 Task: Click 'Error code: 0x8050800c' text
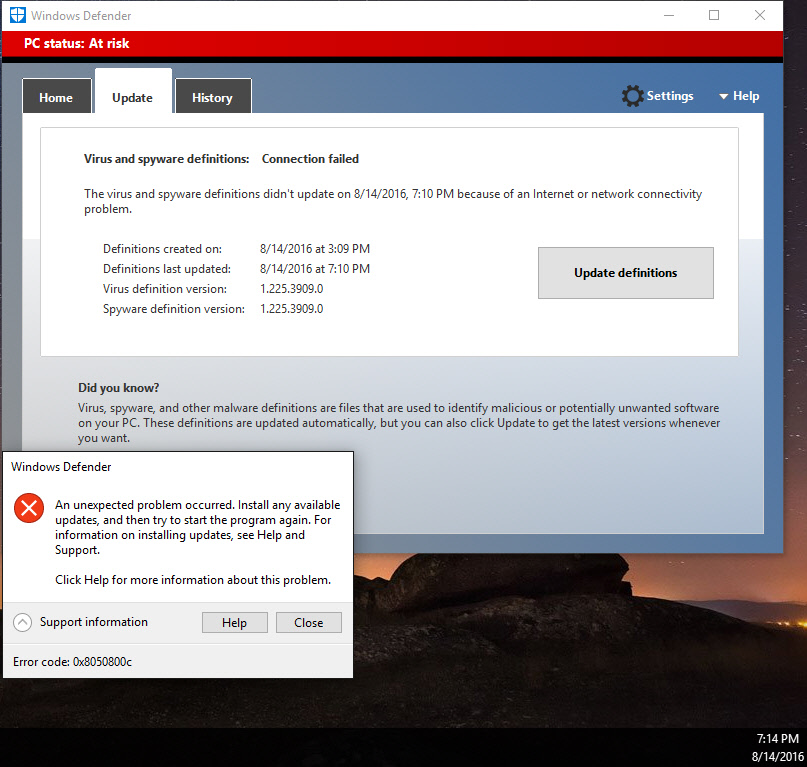click(x=73, y=662)
